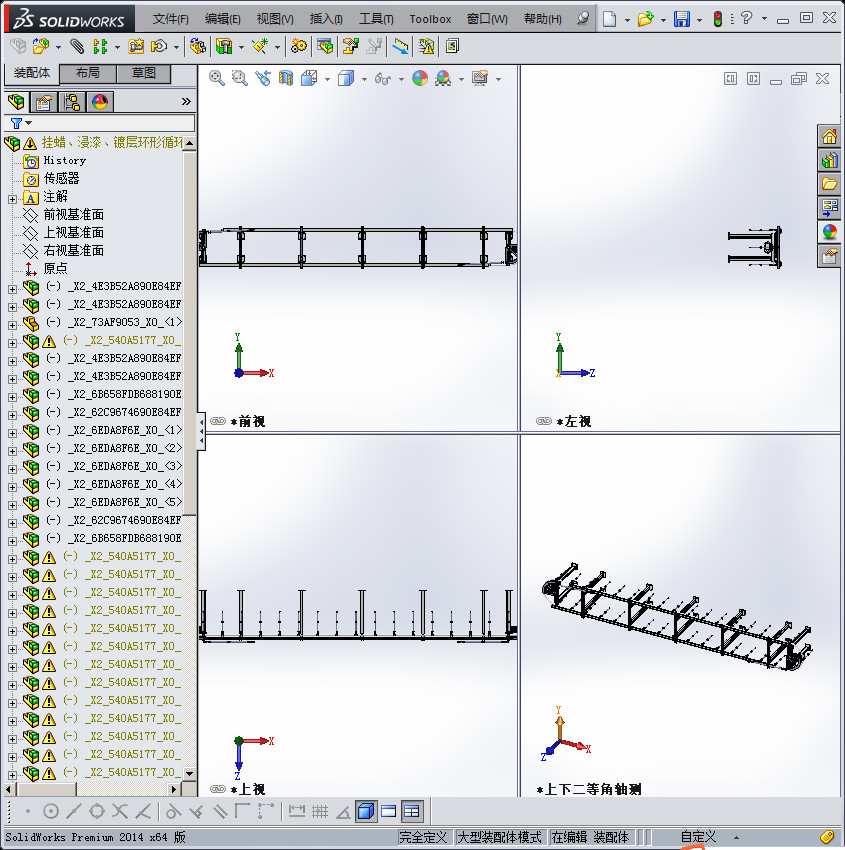Viewport: 845px width, 850px height.
Task: Expand more manager tabs chevron
Action: click(186, 101)
